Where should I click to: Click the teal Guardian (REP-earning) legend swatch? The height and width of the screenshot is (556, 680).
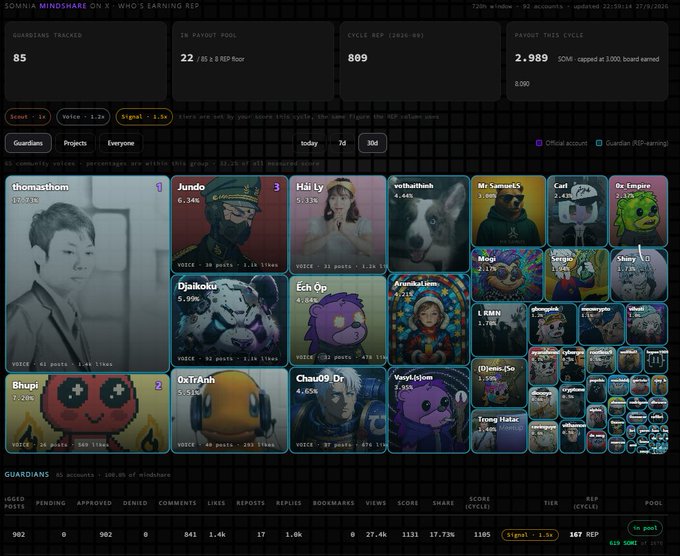(x=599, y=143)
